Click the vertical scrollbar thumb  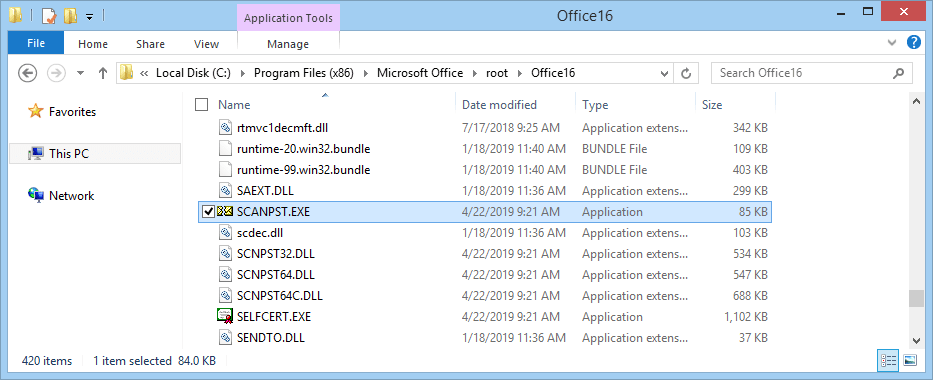[917, 299]
